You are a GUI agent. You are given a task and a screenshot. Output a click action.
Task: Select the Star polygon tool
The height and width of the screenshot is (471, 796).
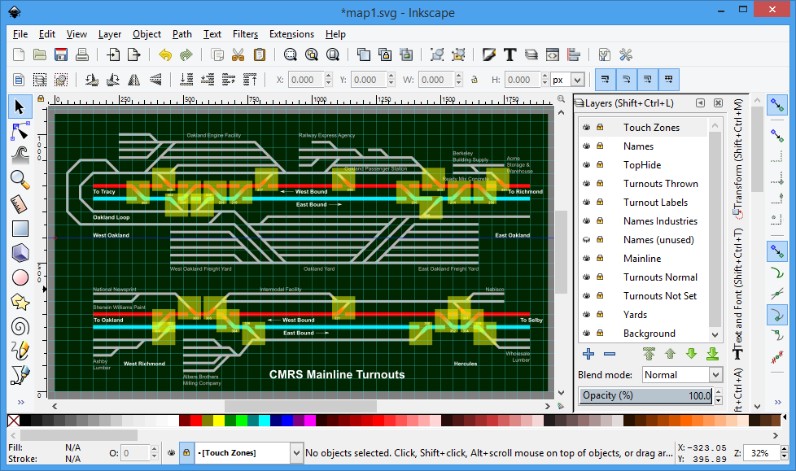(x=19, y=302)
